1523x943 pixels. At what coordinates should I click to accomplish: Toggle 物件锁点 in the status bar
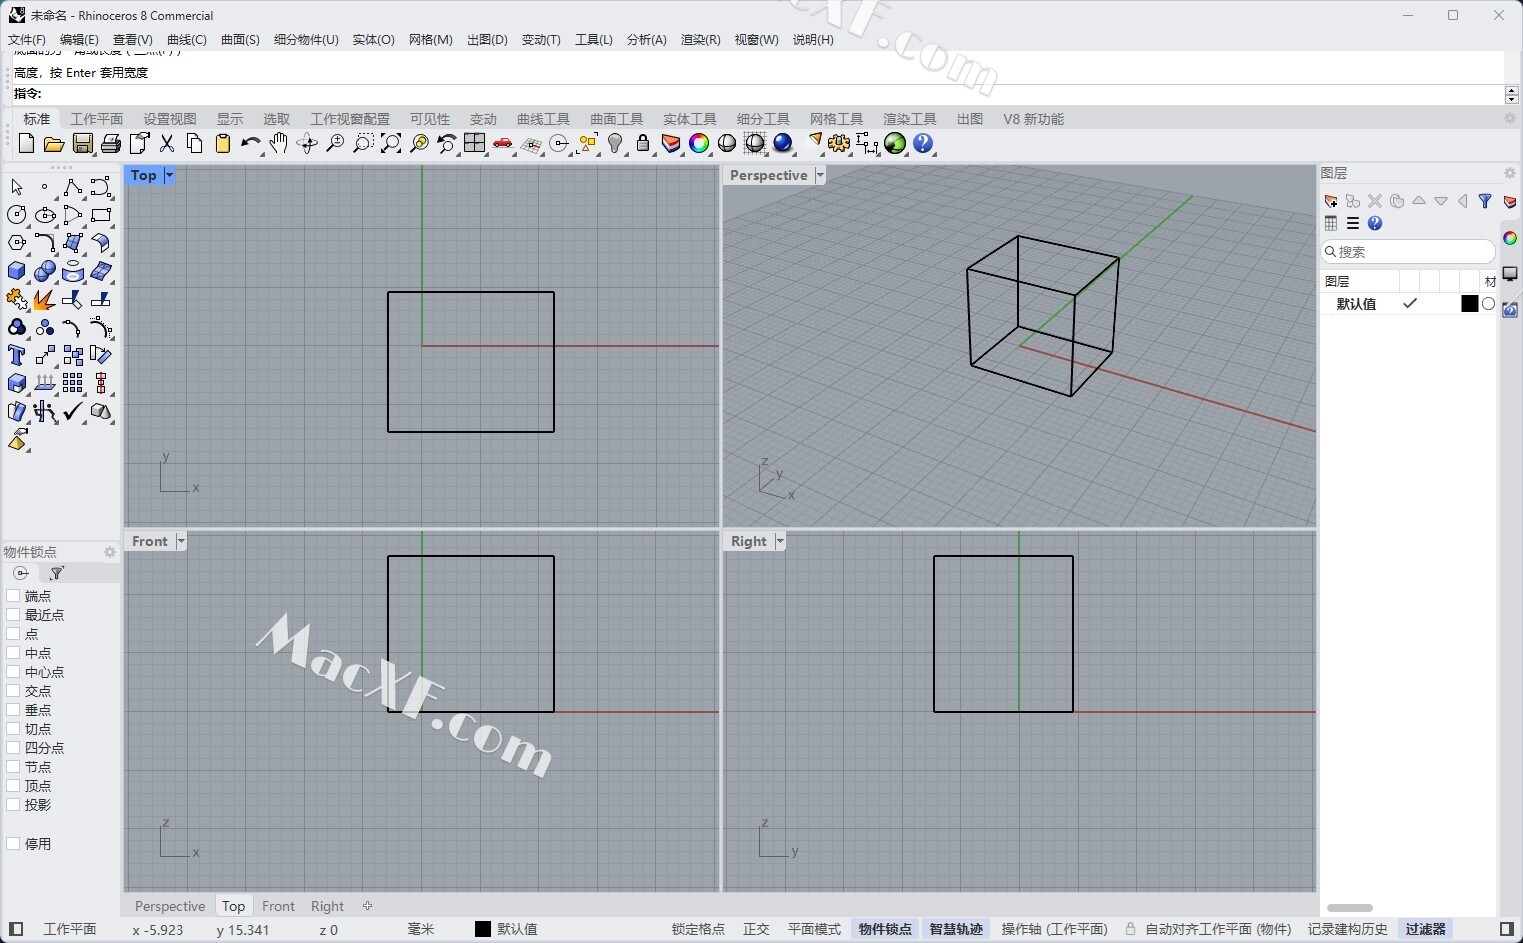click(x=885, y=929)
